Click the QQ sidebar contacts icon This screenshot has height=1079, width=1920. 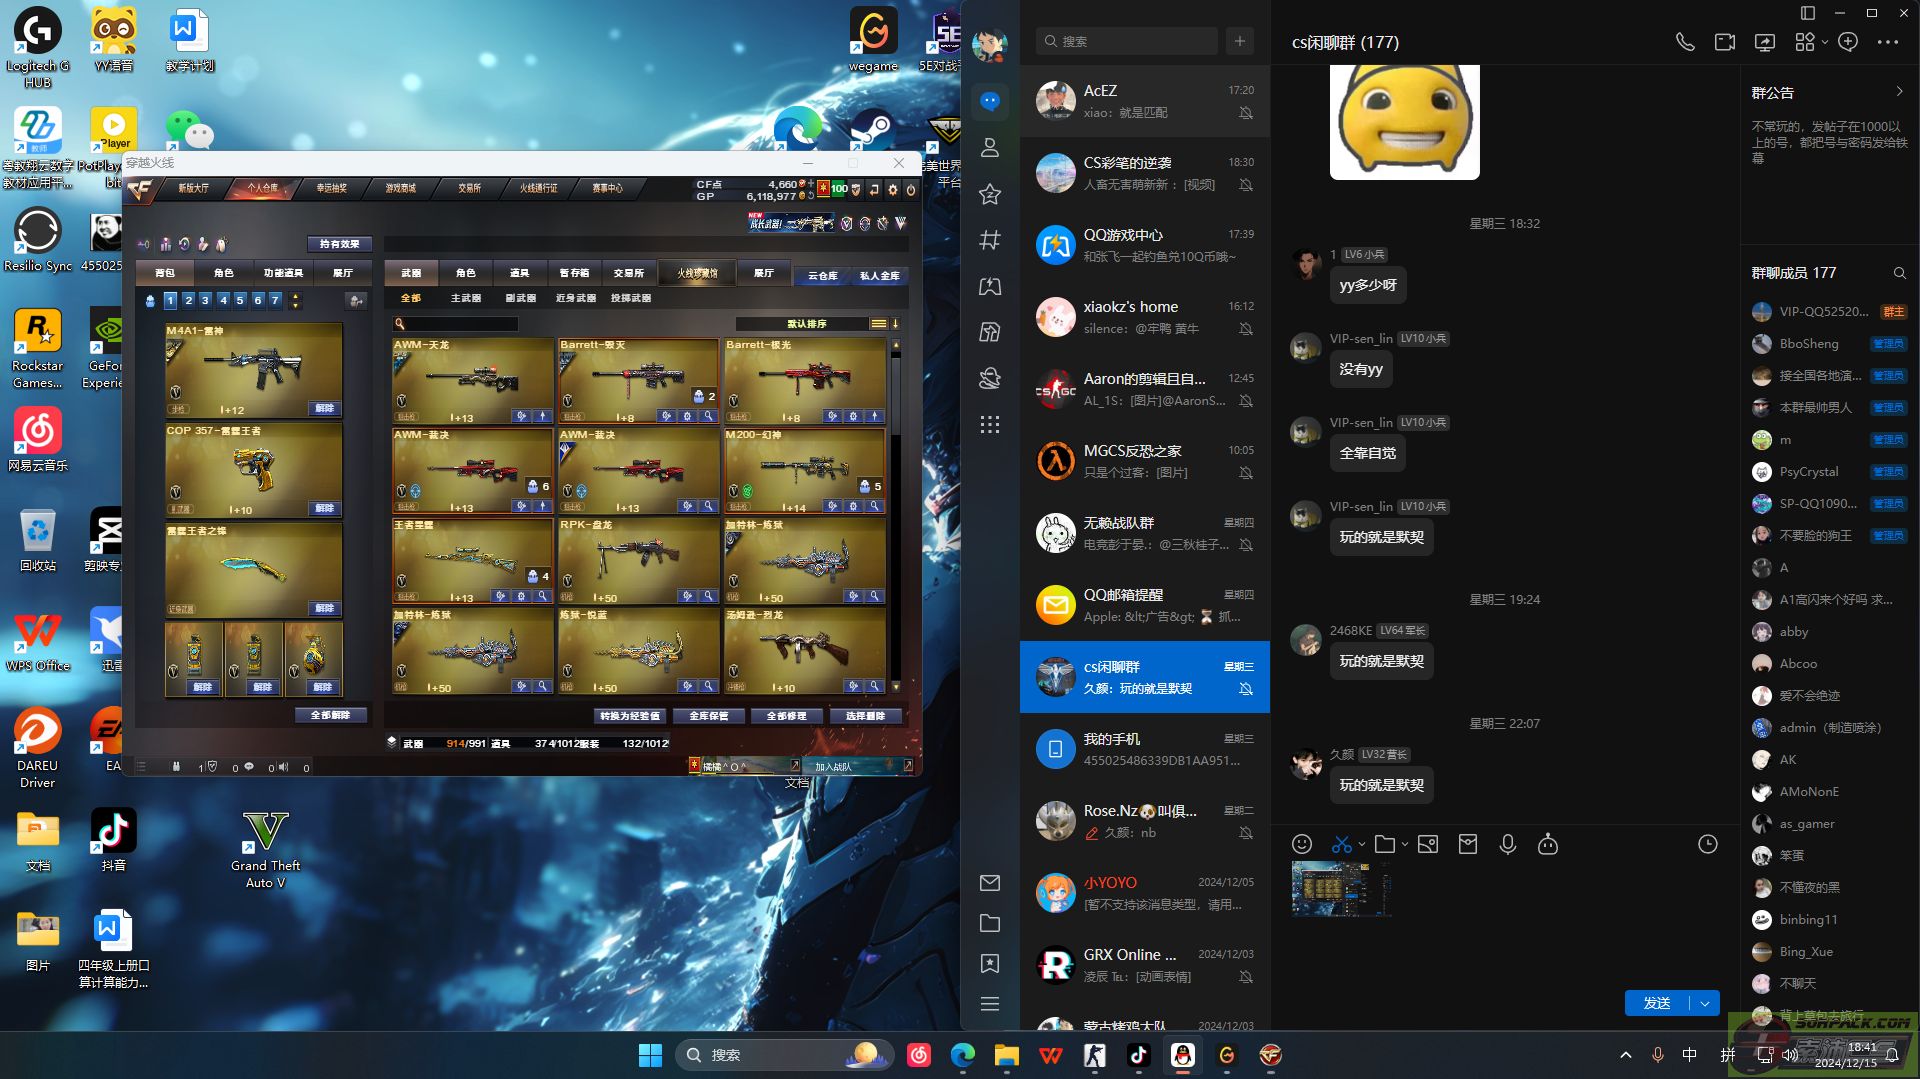(989, 147)
